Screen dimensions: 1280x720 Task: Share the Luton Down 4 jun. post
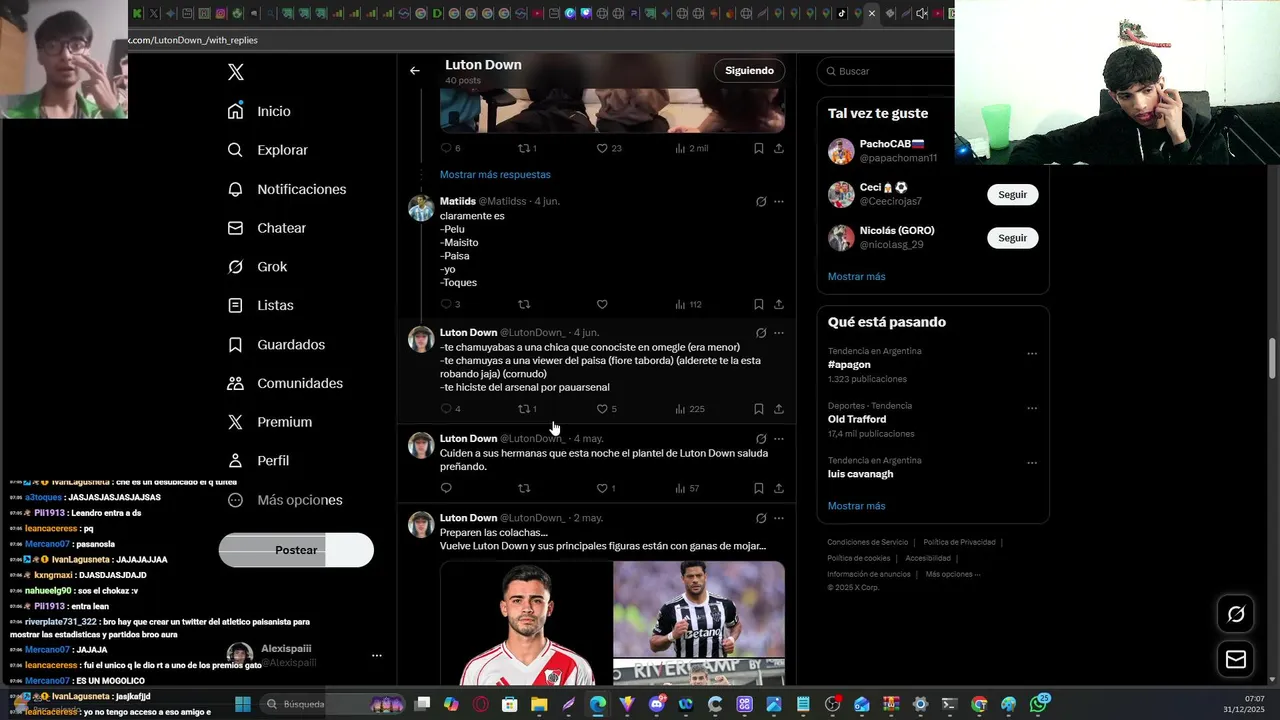[779, 409]
